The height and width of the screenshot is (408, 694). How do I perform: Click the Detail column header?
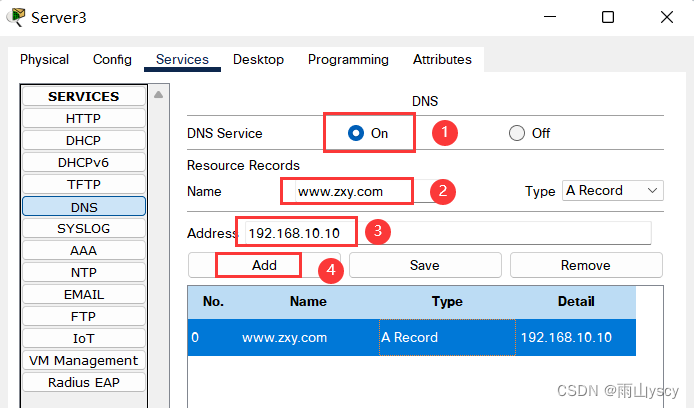576,302
